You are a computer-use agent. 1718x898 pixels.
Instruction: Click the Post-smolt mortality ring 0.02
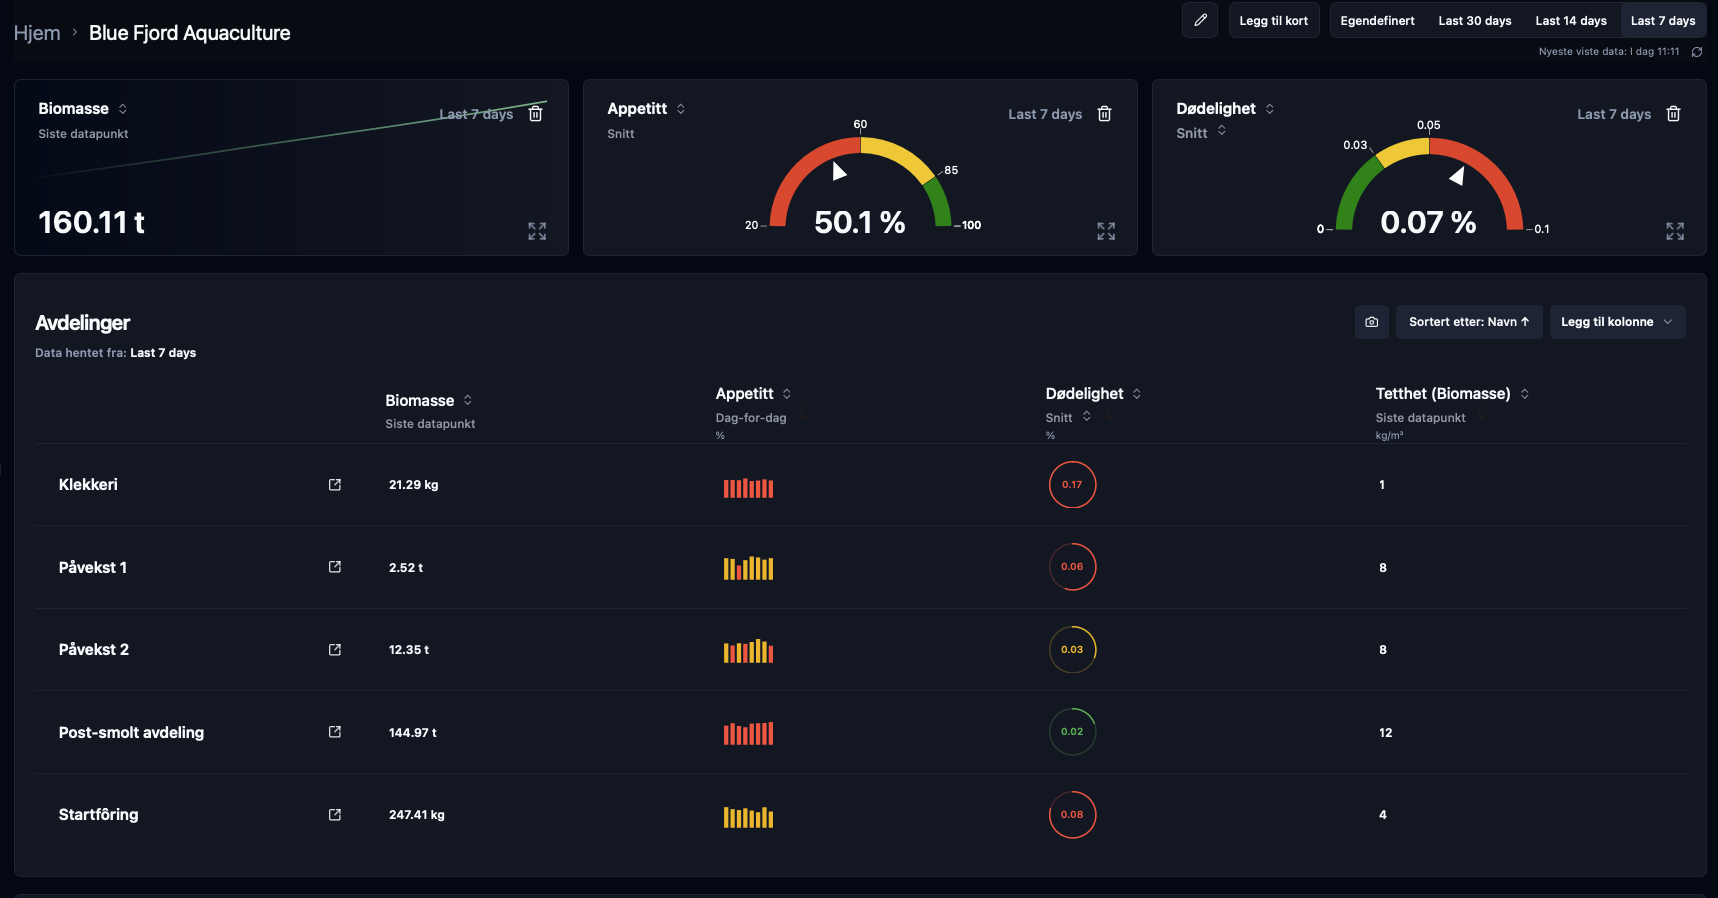click(1072, 732)
